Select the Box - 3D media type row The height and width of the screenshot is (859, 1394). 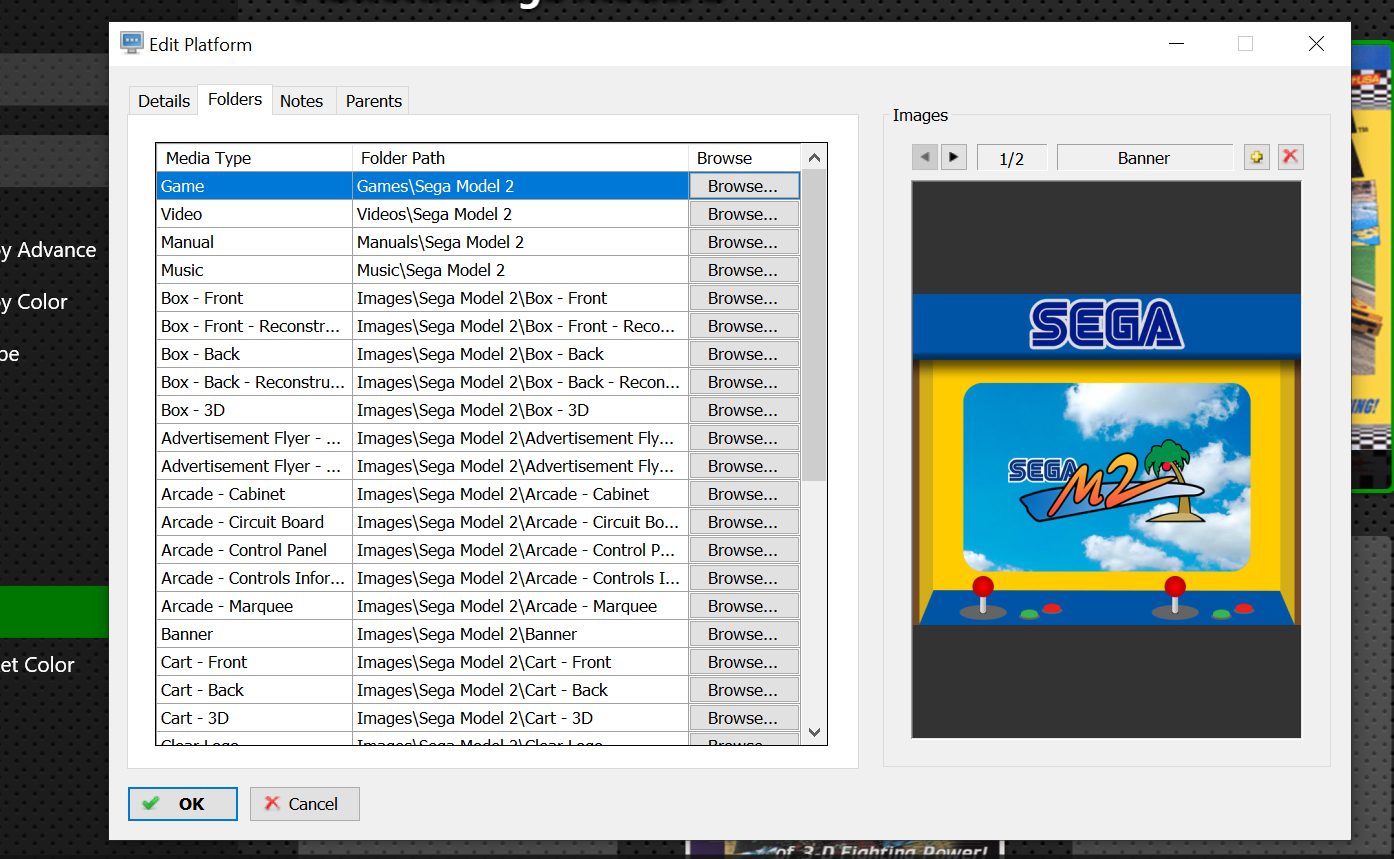(x=254, y=410)
